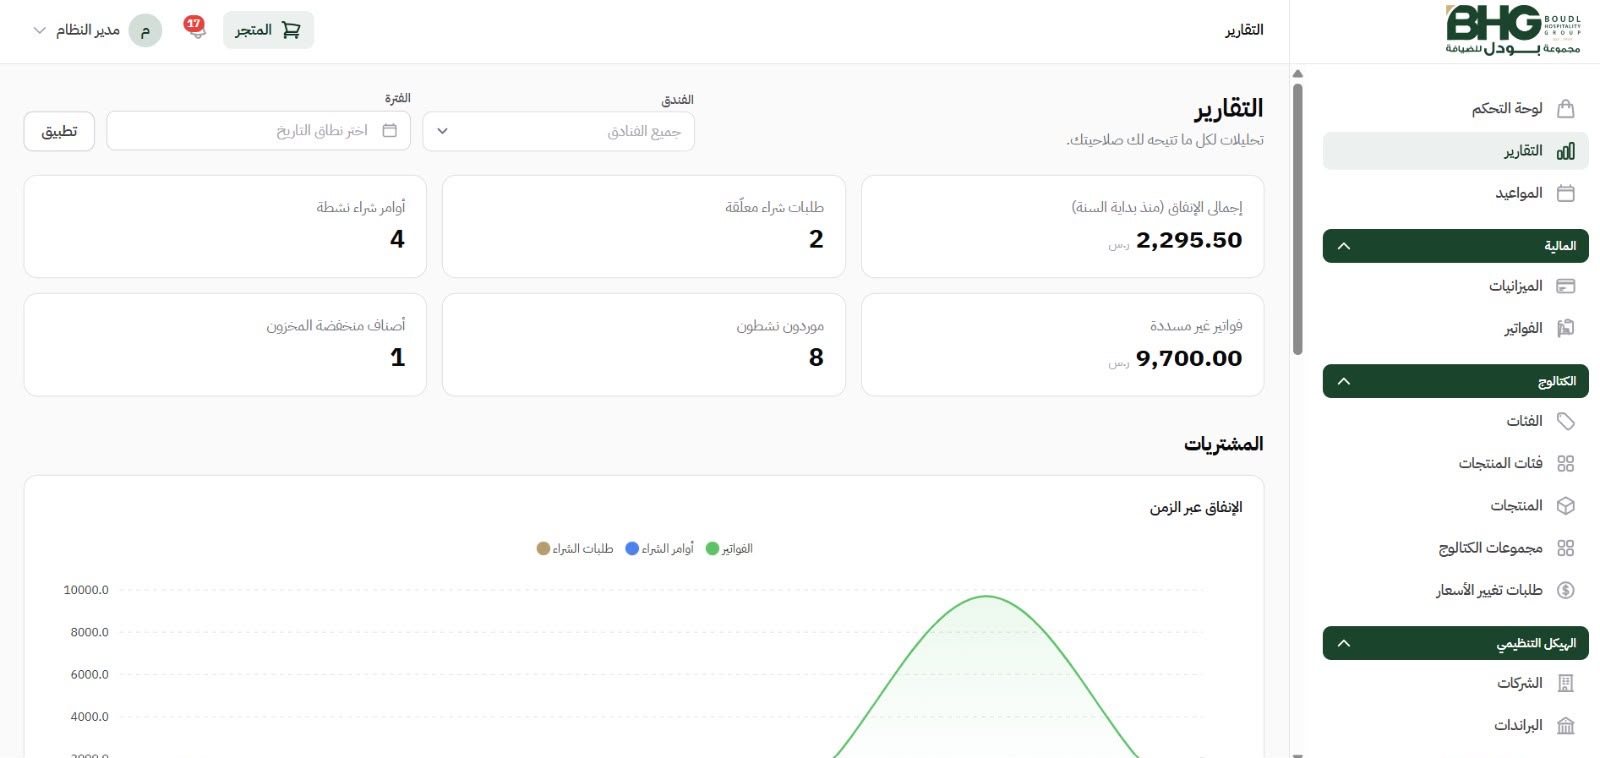Open notifications bell with 17 badge
The width and height of the screenshot is (1600, 758).
tap(195, 27)
